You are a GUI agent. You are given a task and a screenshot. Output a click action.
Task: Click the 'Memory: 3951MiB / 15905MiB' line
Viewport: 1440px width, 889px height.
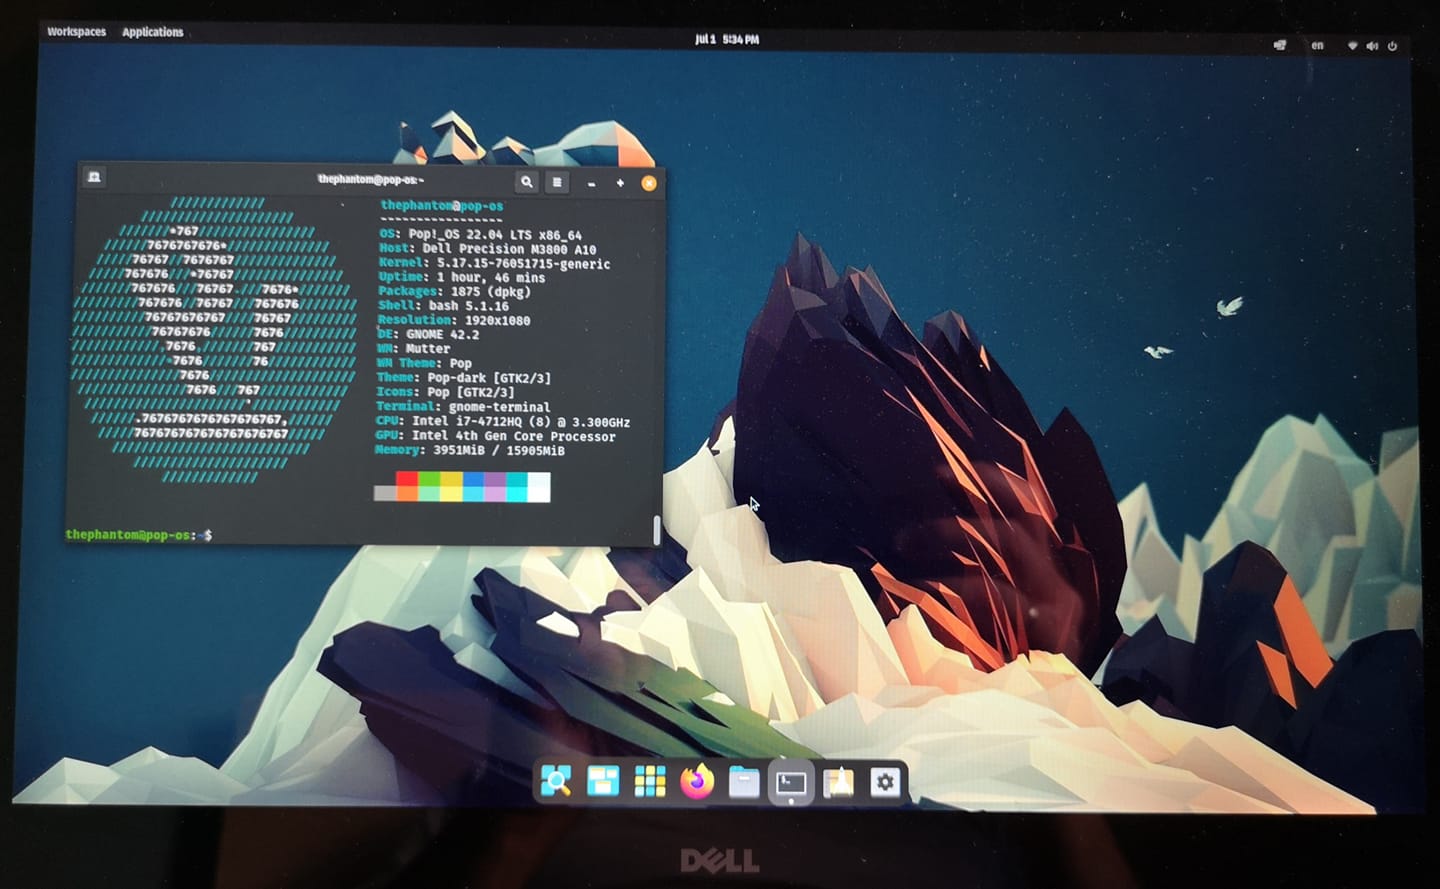(470, 450)
